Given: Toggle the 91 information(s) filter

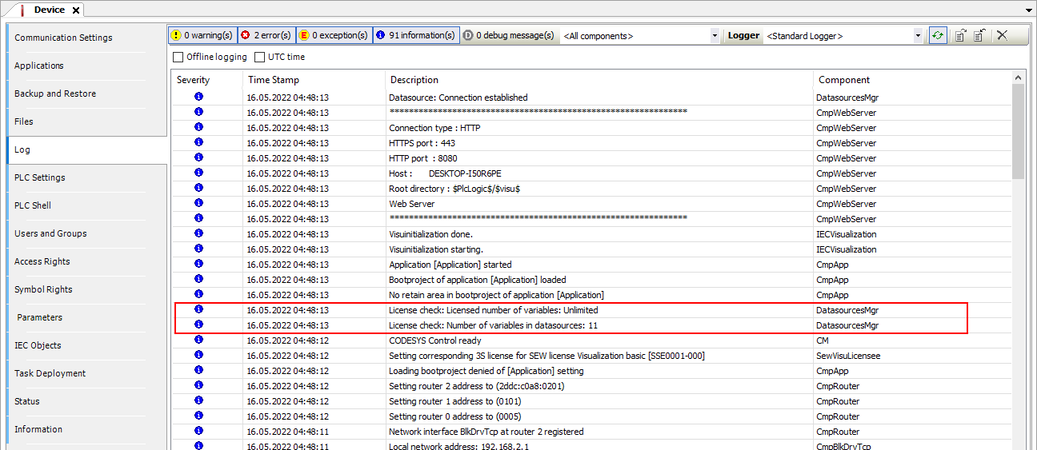Looking at the screenshot, I should (x=416, y=35).
